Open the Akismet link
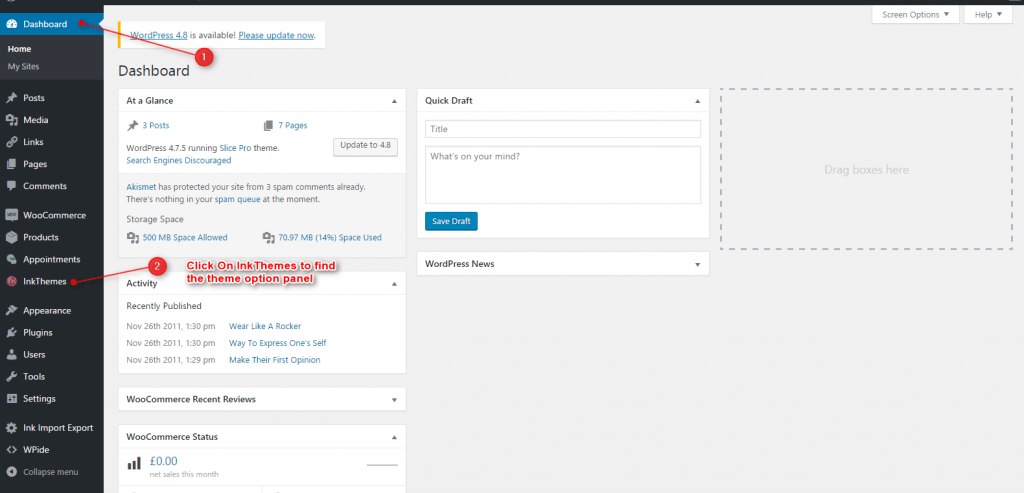Screen dimensions: 1024x493 tap(140, 187)
